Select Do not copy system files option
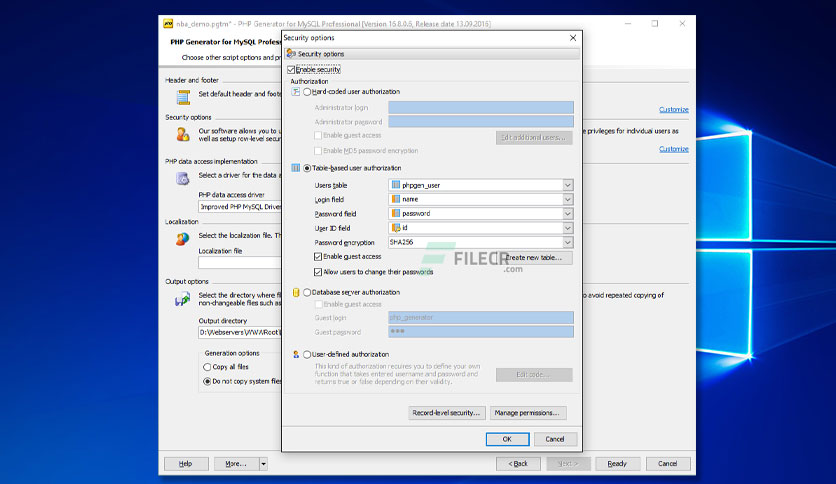This screenshot has height=484, width=836. click(x=207, y=381)
